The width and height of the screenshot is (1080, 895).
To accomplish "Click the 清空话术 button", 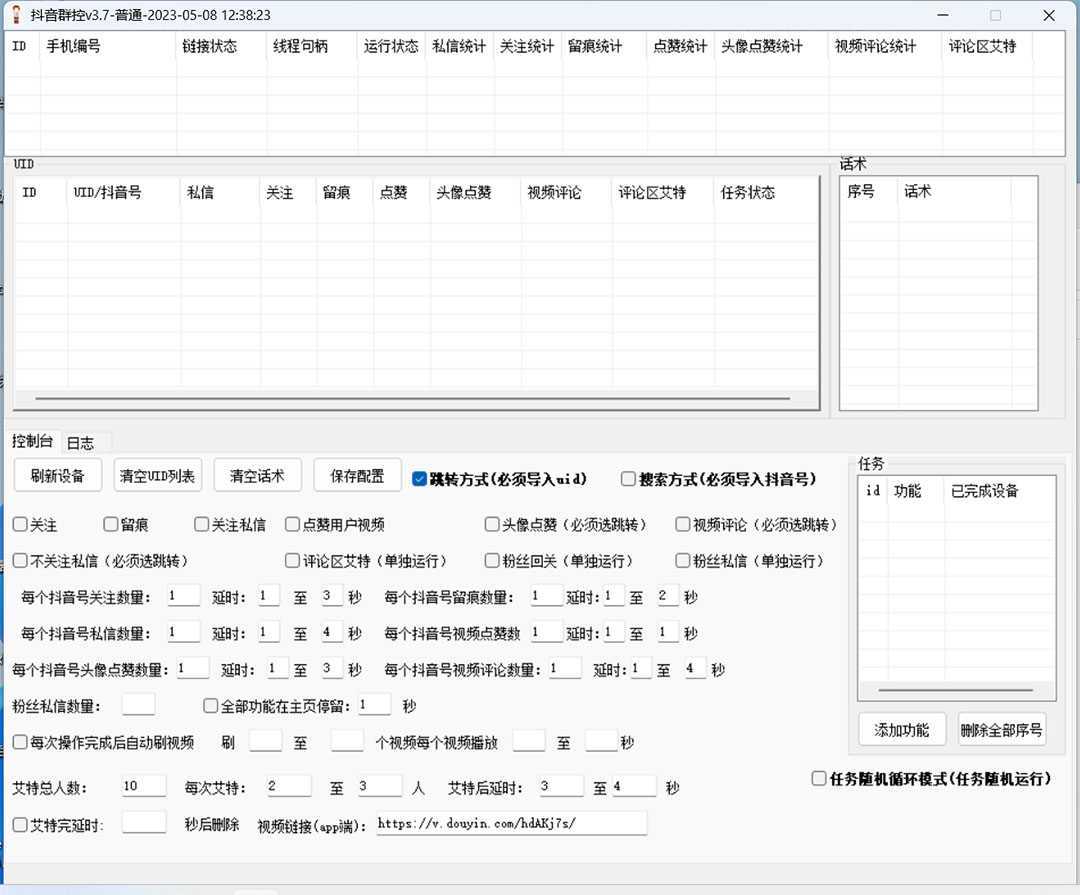I will [x=257, y=476].
